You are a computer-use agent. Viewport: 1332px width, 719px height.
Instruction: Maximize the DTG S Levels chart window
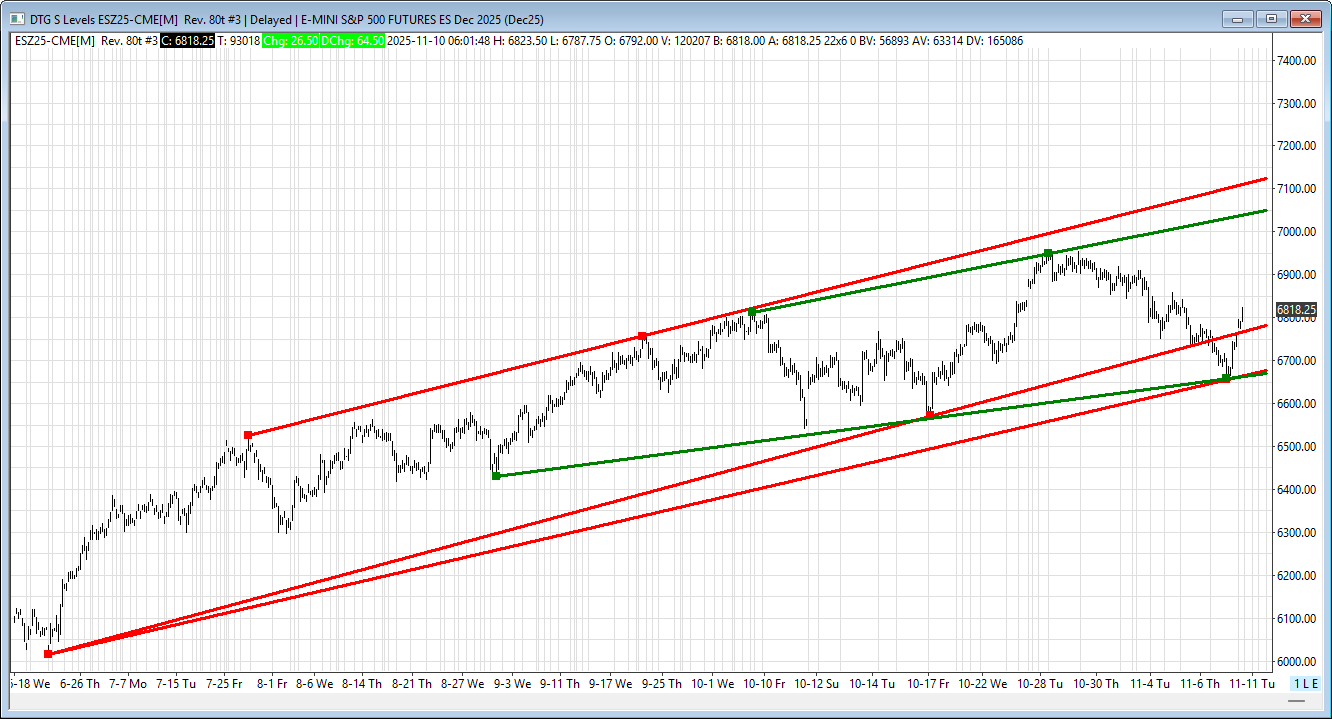[1271, 18]
